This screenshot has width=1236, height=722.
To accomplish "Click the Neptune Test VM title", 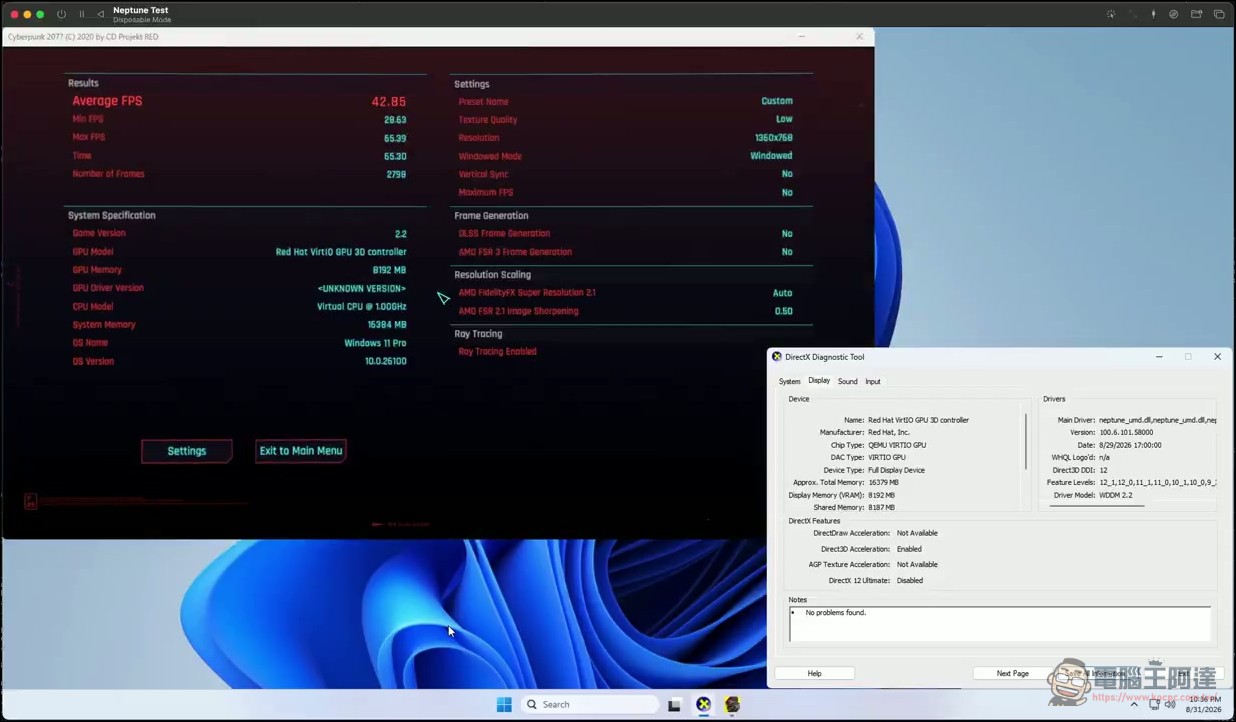I will (x=140, y=10).
